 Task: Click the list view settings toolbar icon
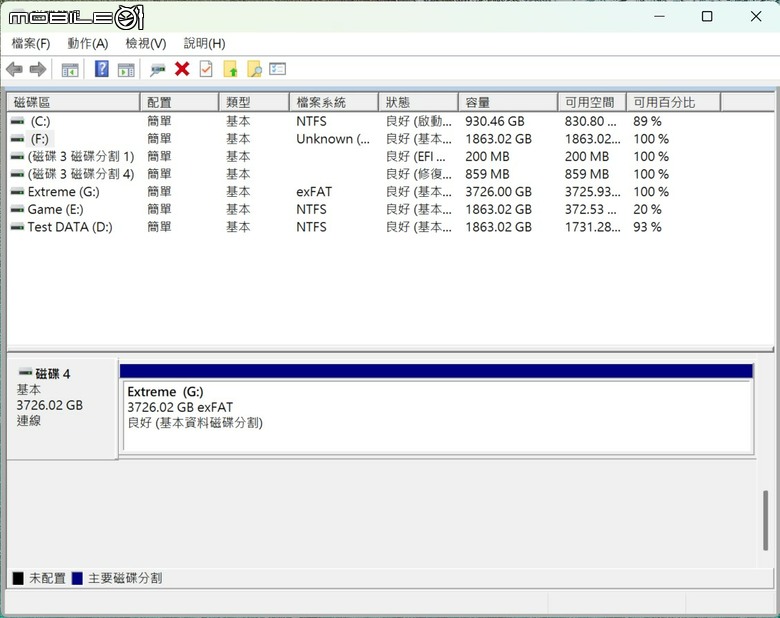[x=278, y=69]
